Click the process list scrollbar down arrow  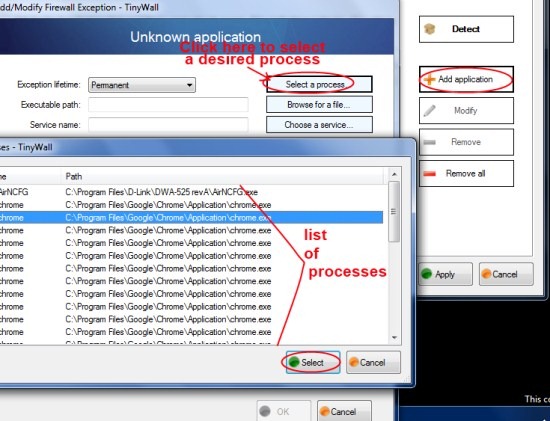coord(394,338)
